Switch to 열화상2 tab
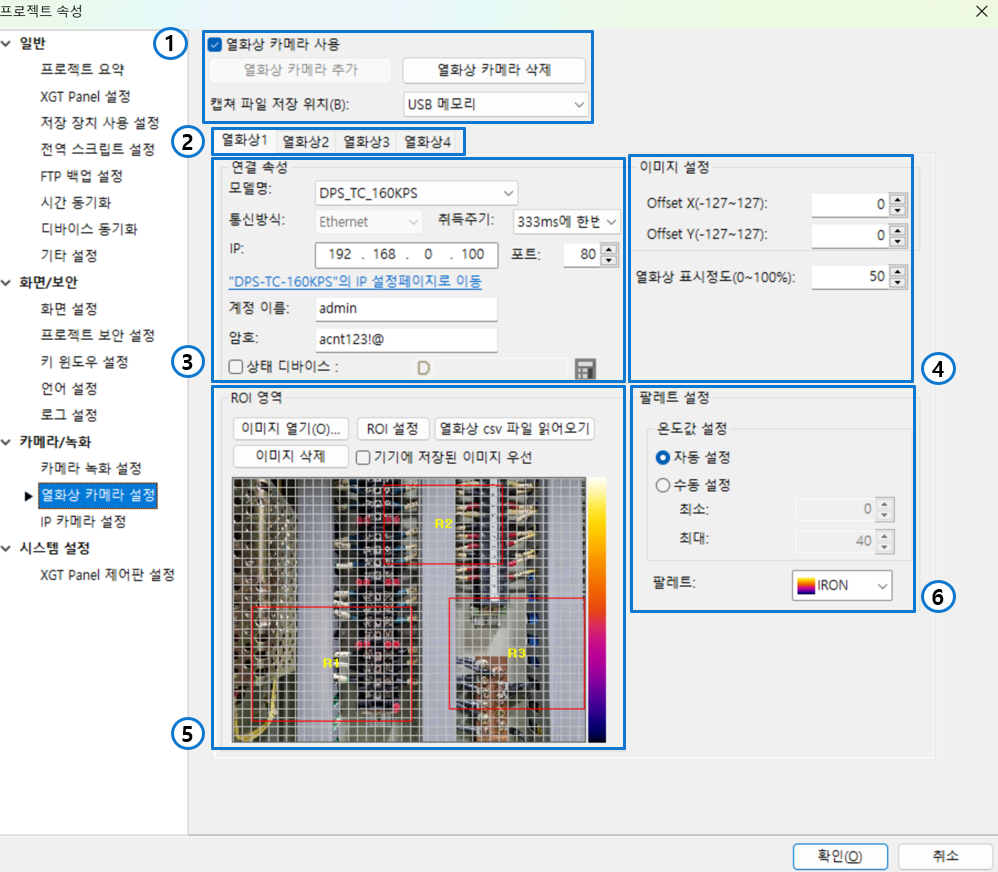998x872 pixels. point(306,142)
